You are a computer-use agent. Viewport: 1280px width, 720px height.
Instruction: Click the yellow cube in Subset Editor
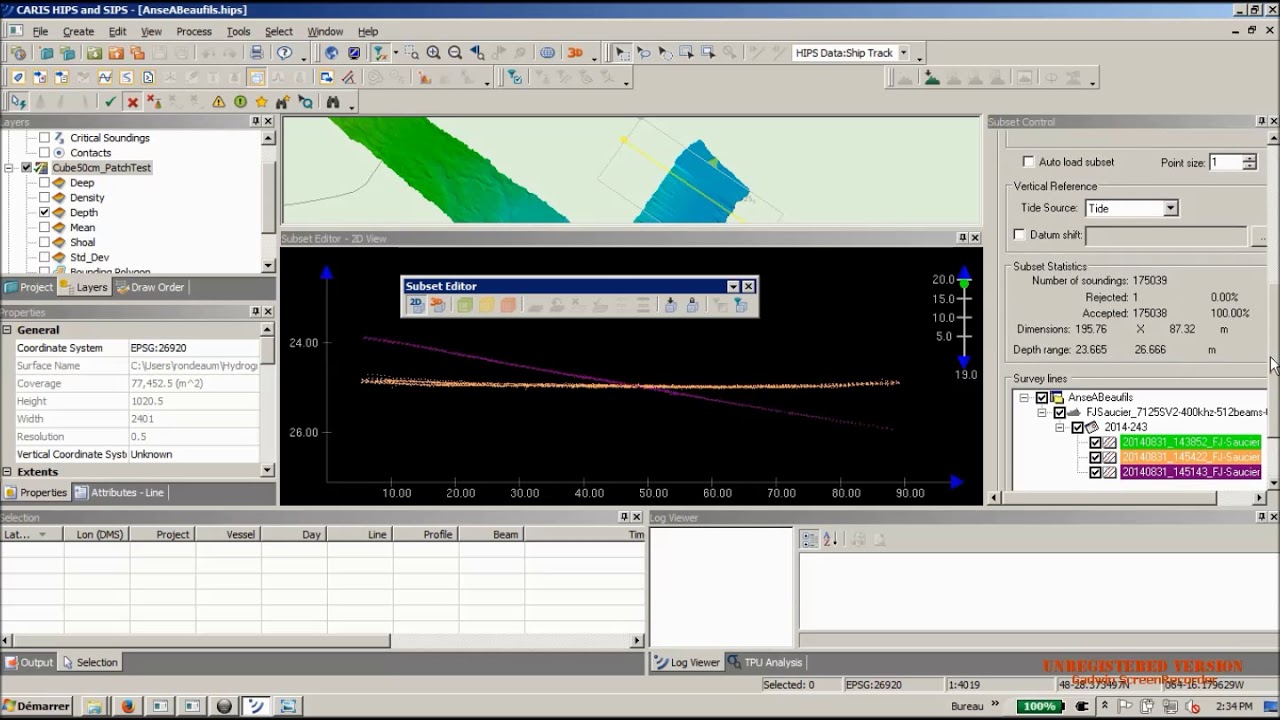(x=486, y=305)
